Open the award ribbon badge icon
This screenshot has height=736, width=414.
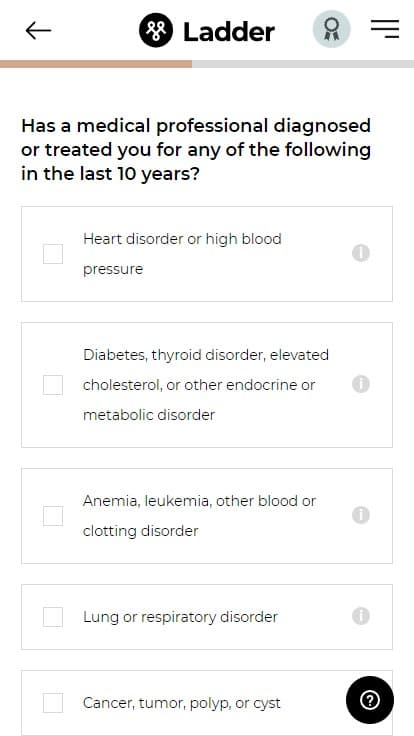coord(332,29)
